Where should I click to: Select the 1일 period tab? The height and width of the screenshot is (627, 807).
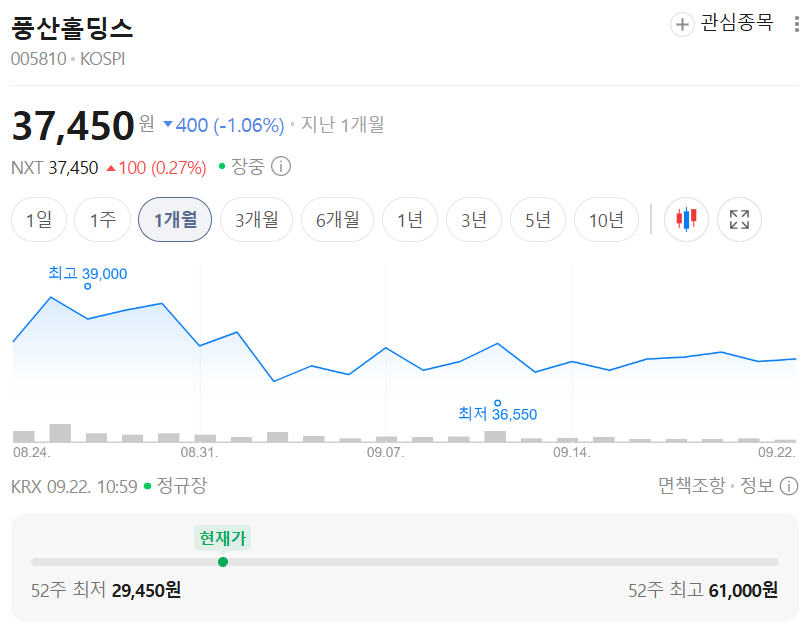[x=39, y=220]
